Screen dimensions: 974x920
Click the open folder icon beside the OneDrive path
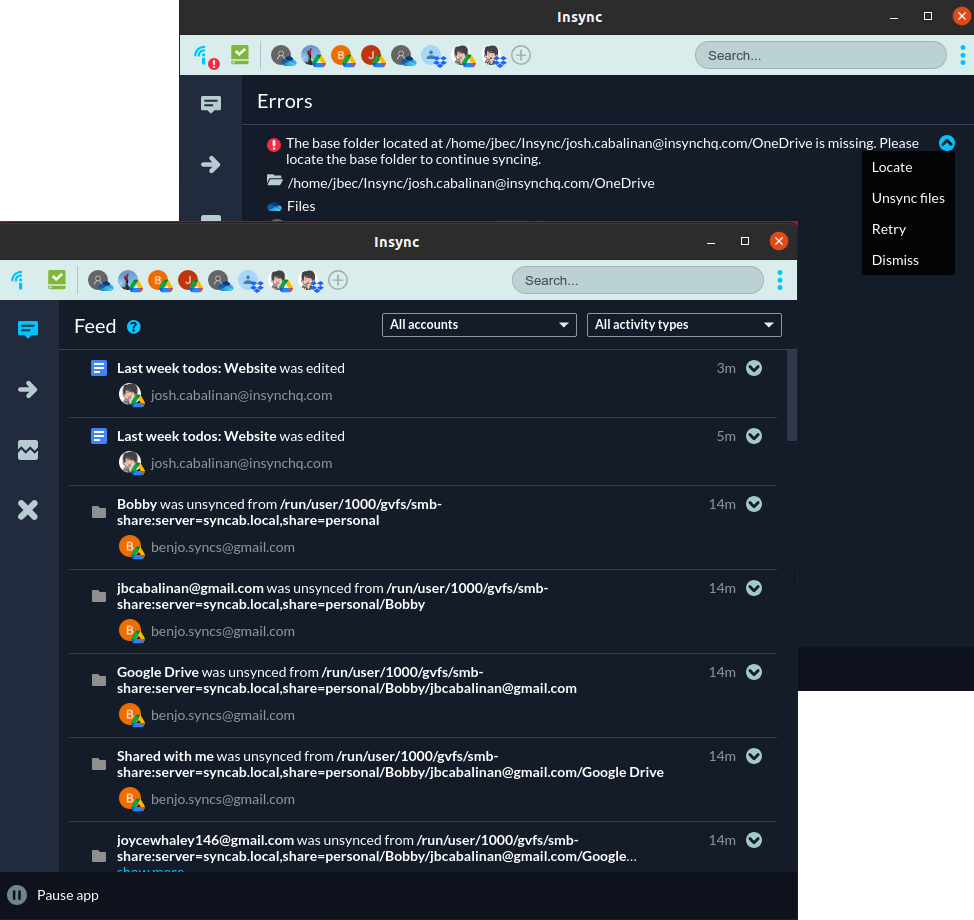coord(275,181)
